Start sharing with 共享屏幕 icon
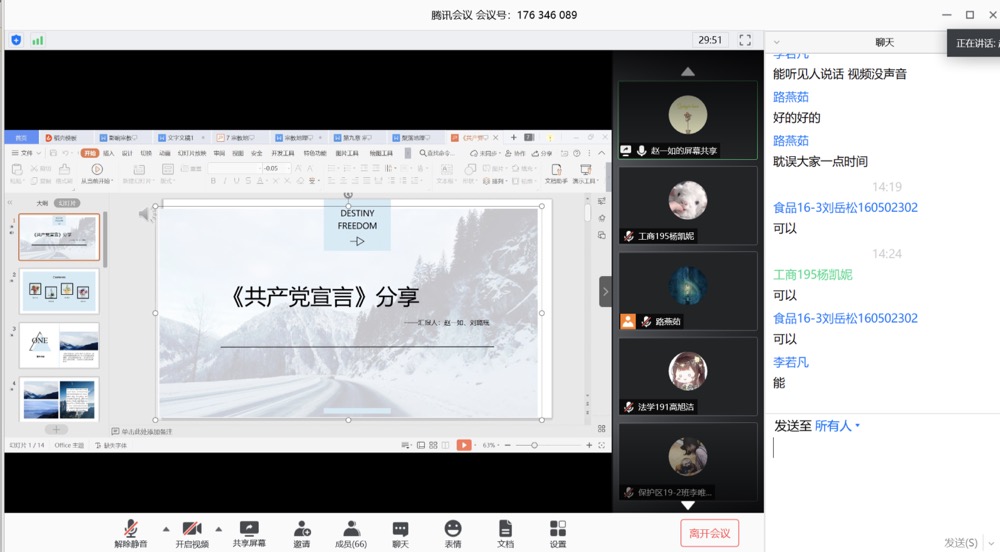1000x552 pixels. point(249,534)
